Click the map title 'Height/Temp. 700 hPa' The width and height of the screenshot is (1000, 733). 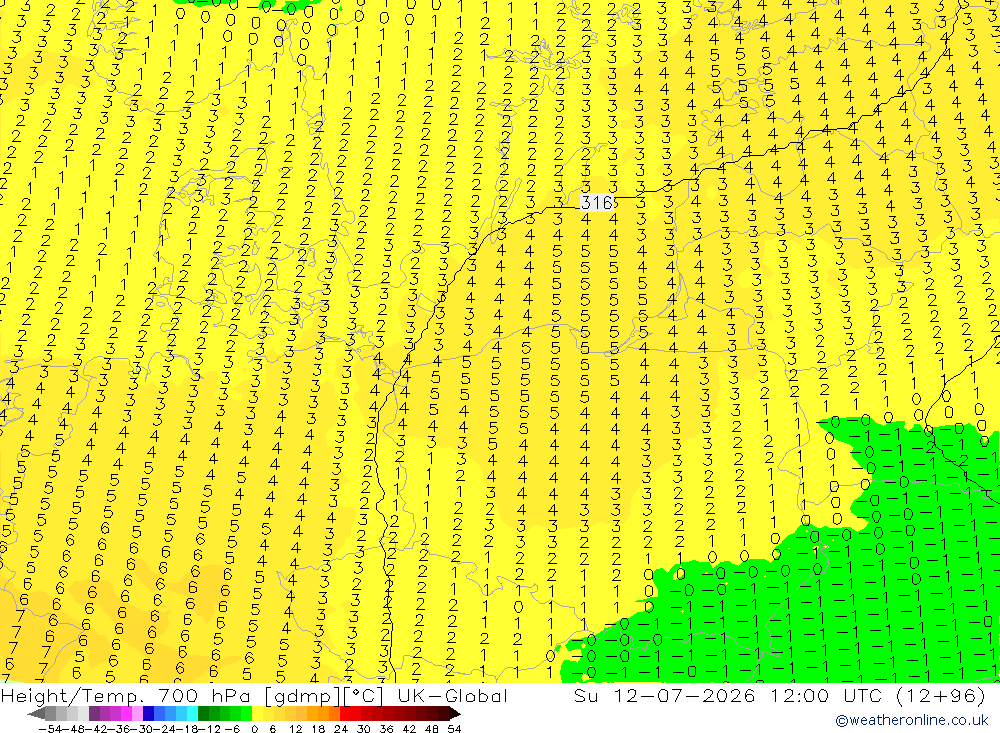(126, 696)
